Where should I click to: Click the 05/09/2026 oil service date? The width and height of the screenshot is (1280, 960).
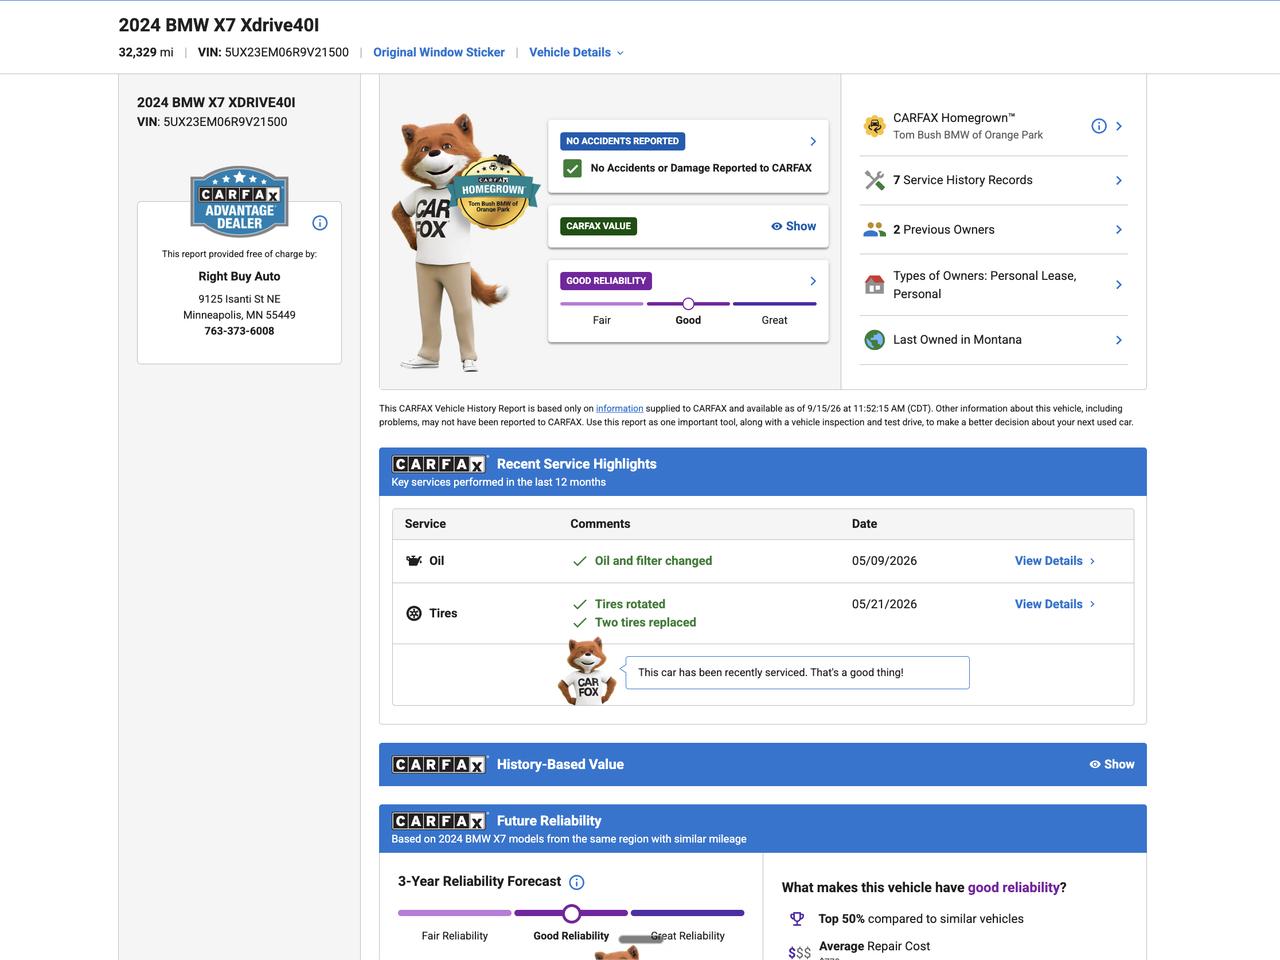pos(884,561)
